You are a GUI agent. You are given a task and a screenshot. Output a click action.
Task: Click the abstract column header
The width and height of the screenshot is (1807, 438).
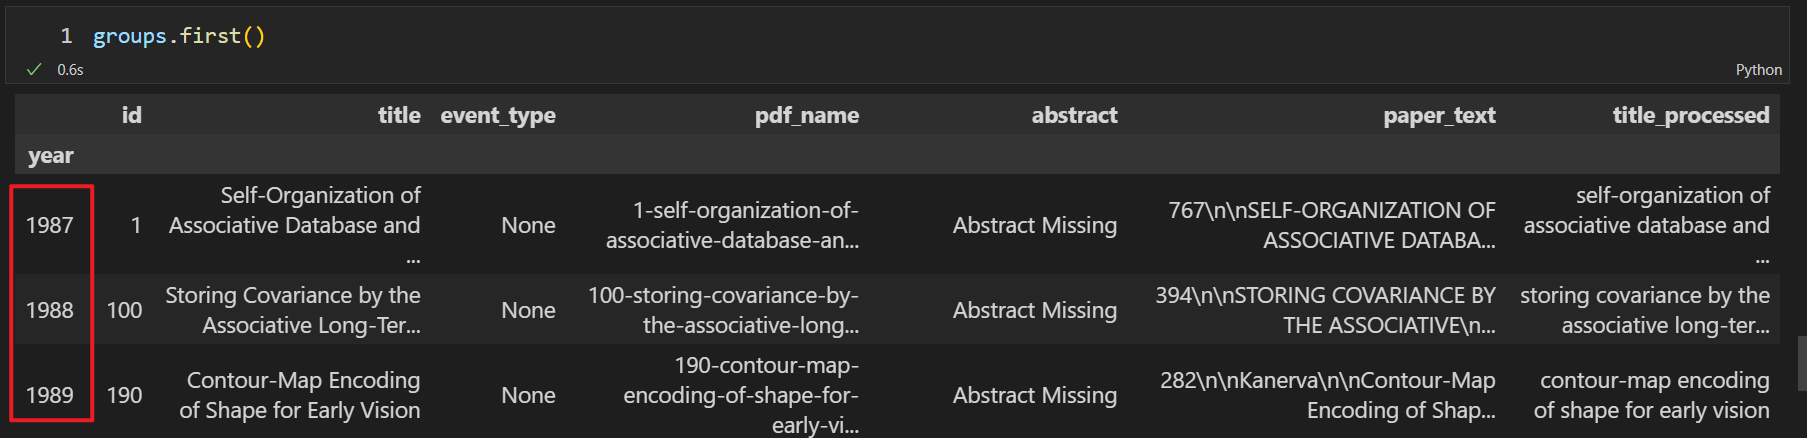[1074, 115]
